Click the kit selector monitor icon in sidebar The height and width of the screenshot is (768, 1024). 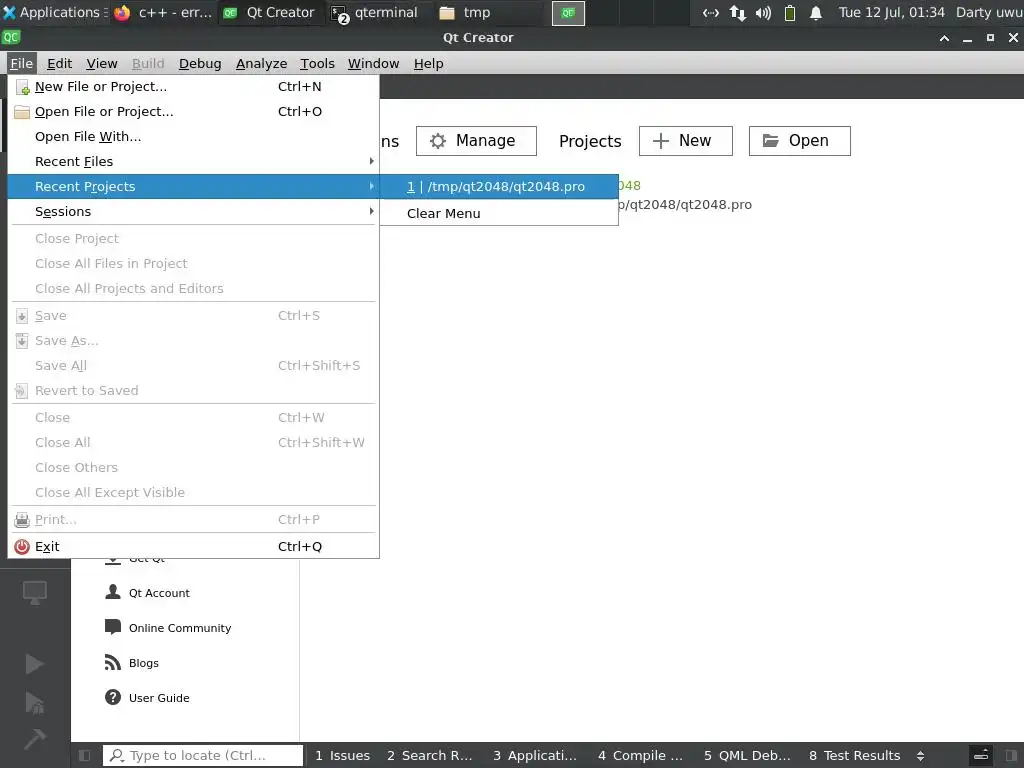[35, 592]
